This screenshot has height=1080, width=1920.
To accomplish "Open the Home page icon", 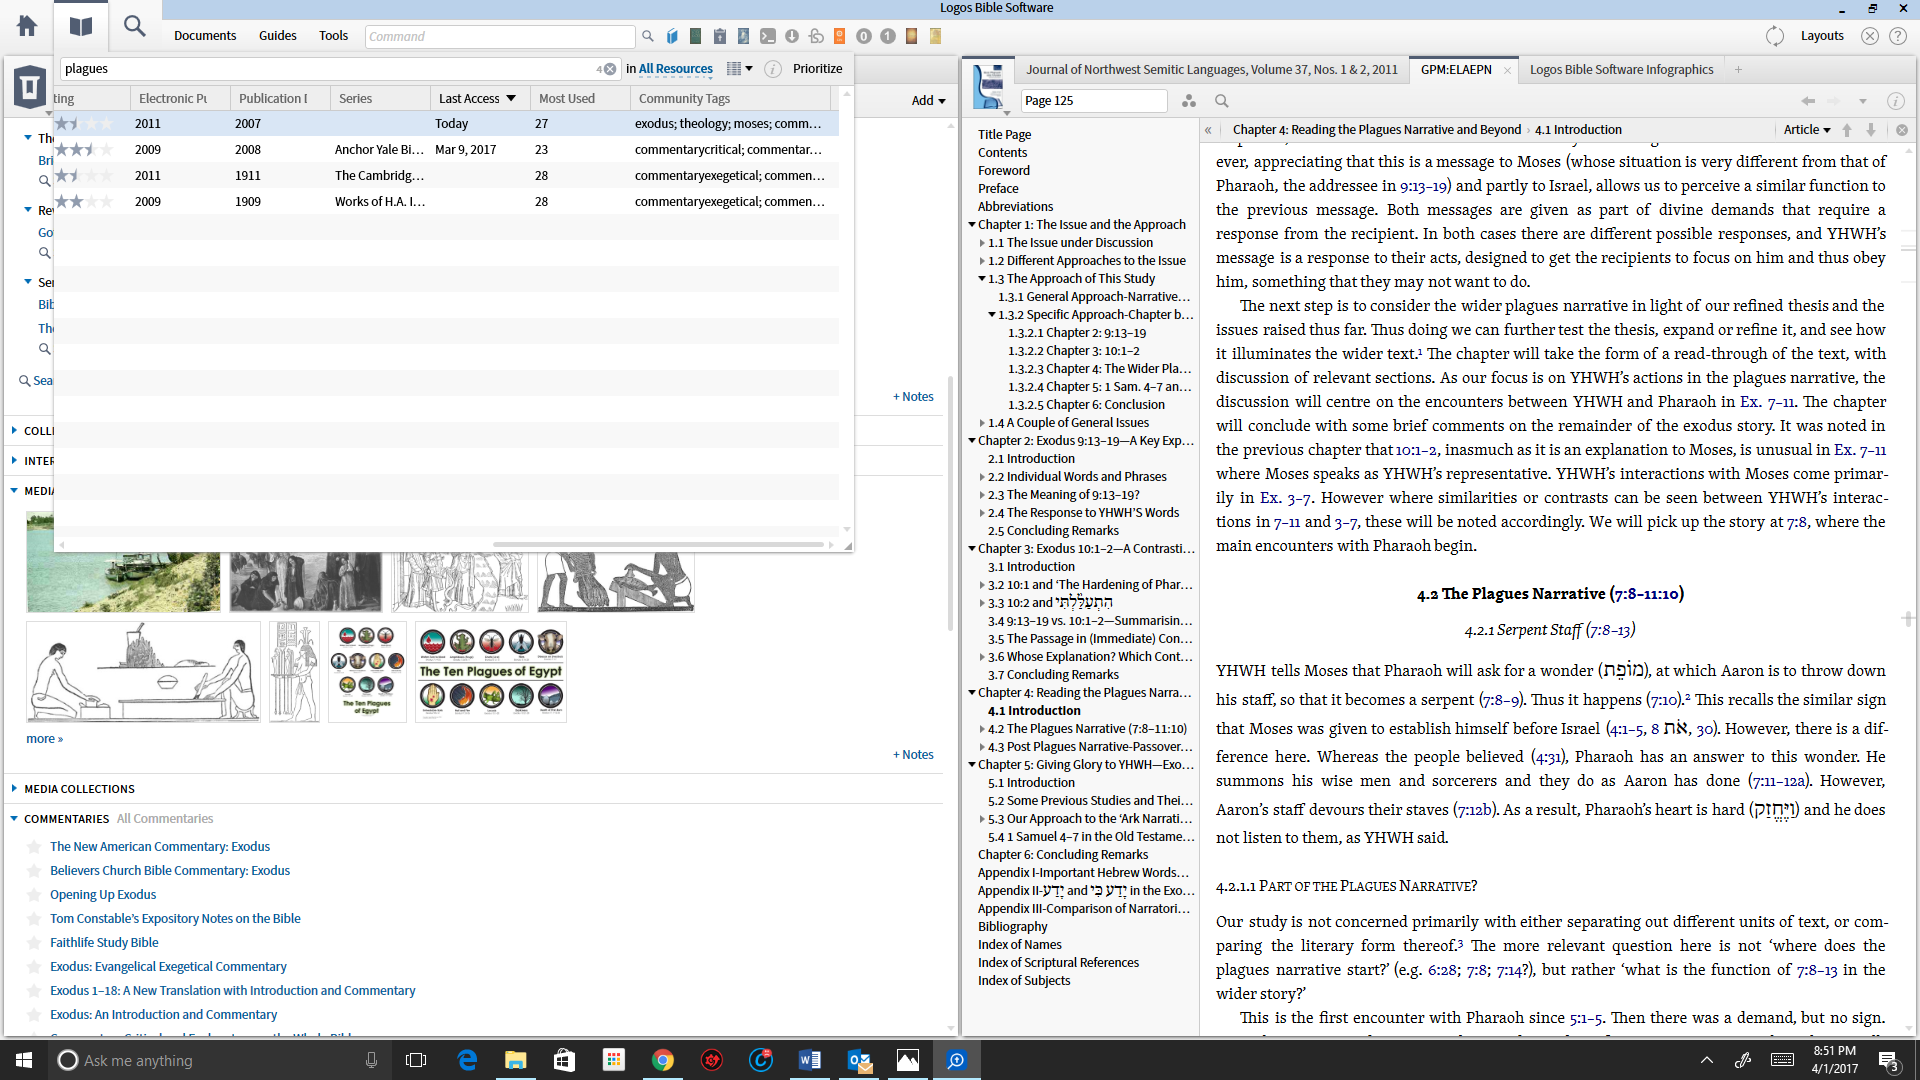I will click(27, 26).
